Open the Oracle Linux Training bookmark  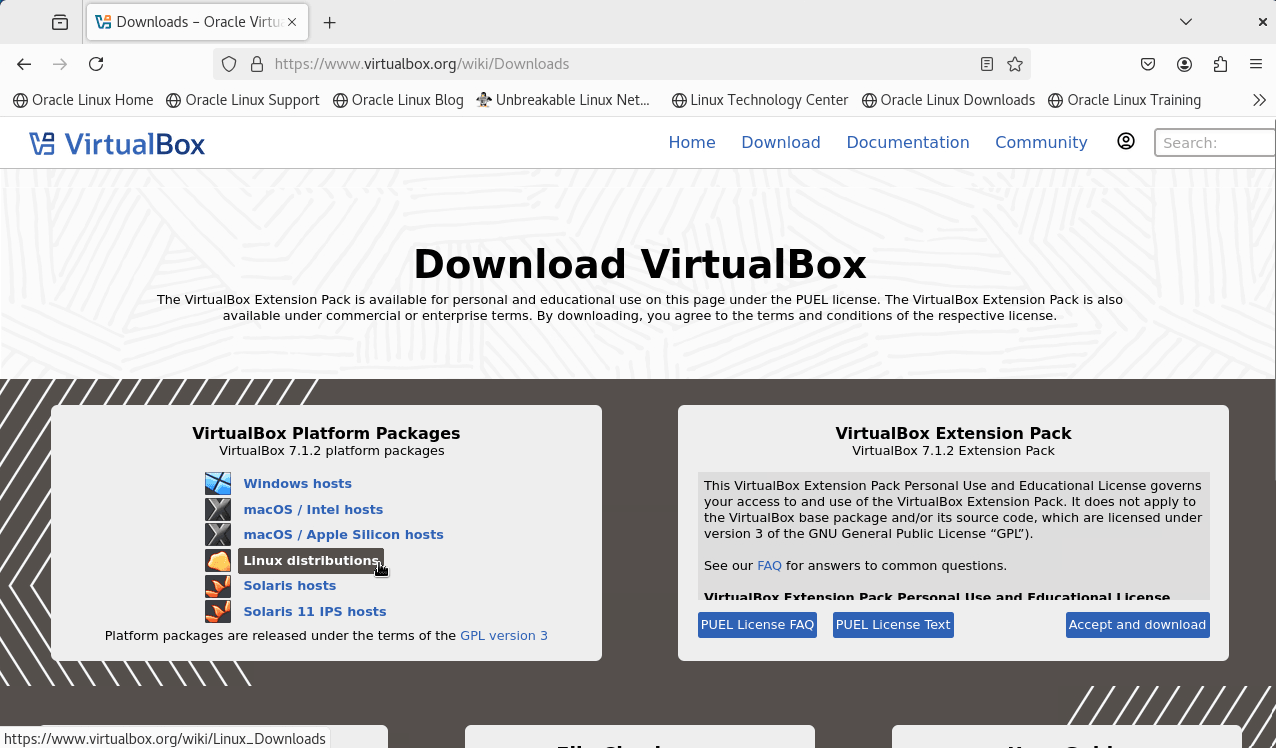point(1125,100)
